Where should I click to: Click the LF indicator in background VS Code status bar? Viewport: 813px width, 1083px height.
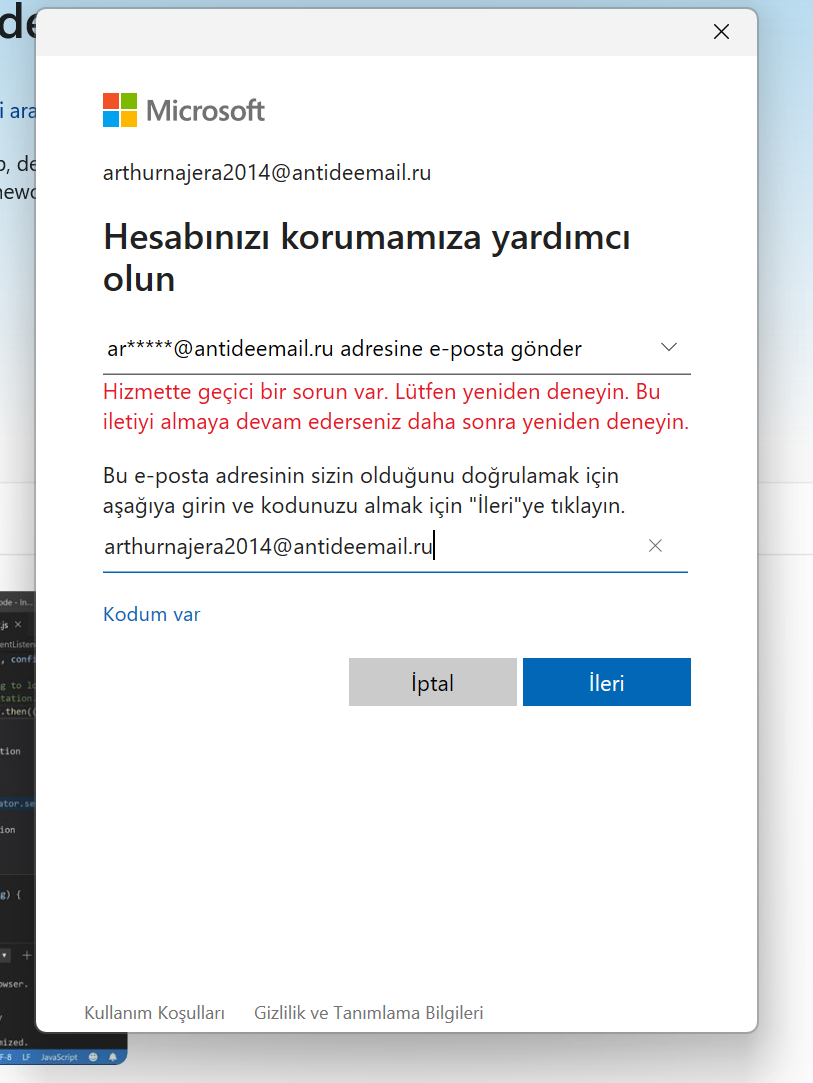tap(26, 1057)
